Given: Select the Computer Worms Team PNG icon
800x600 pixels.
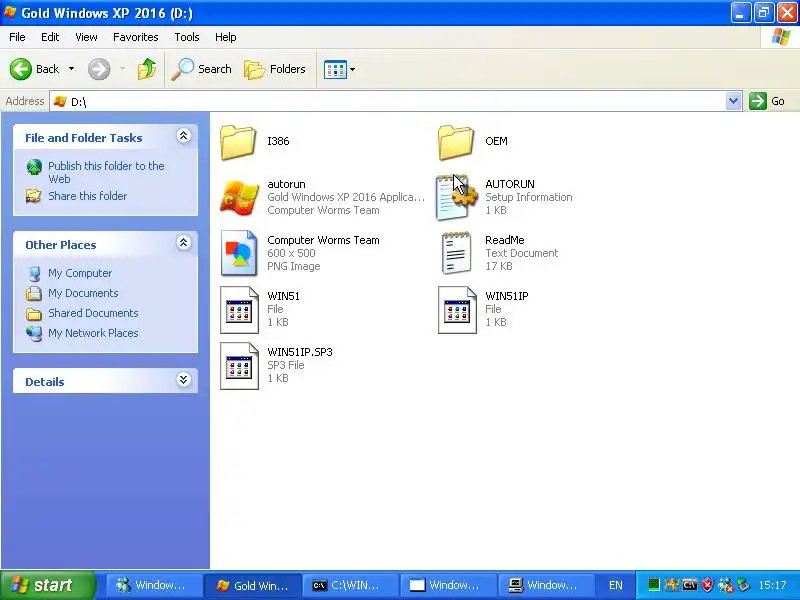Looking at the screenshot, I should pos(239,253).
